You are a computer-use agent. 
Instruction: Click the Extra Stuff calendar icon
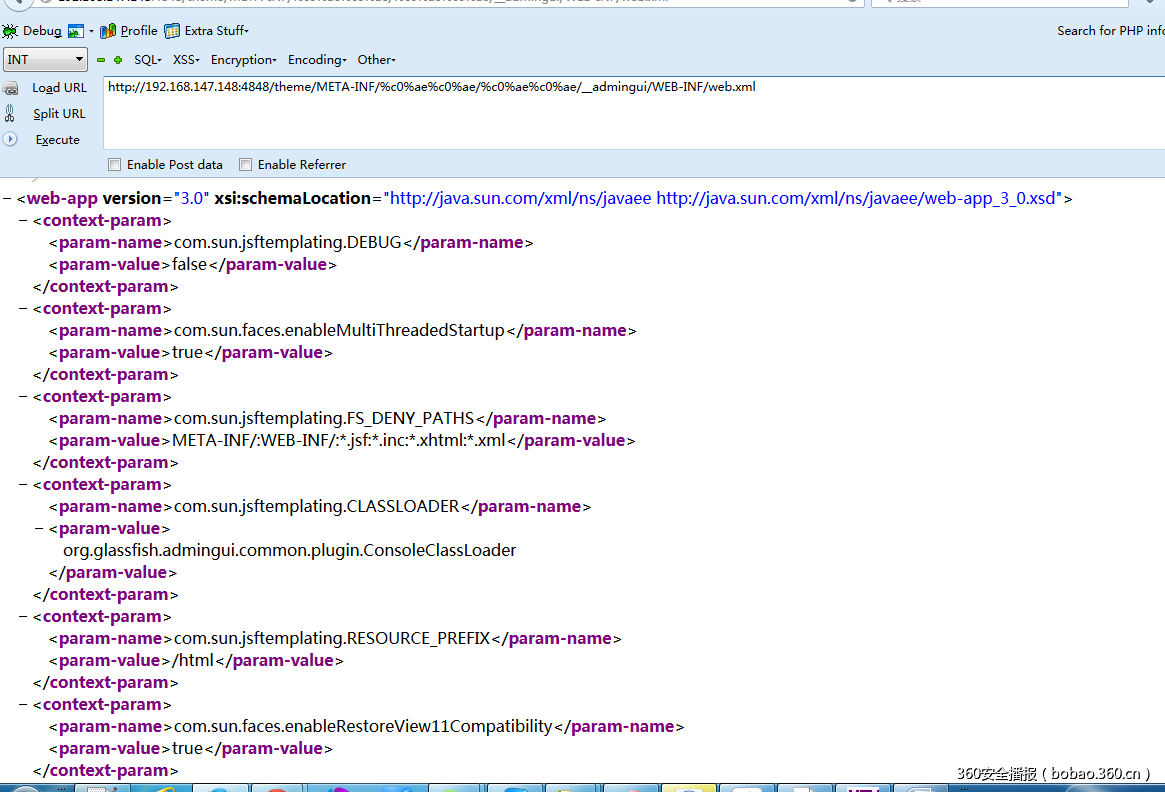170,31
